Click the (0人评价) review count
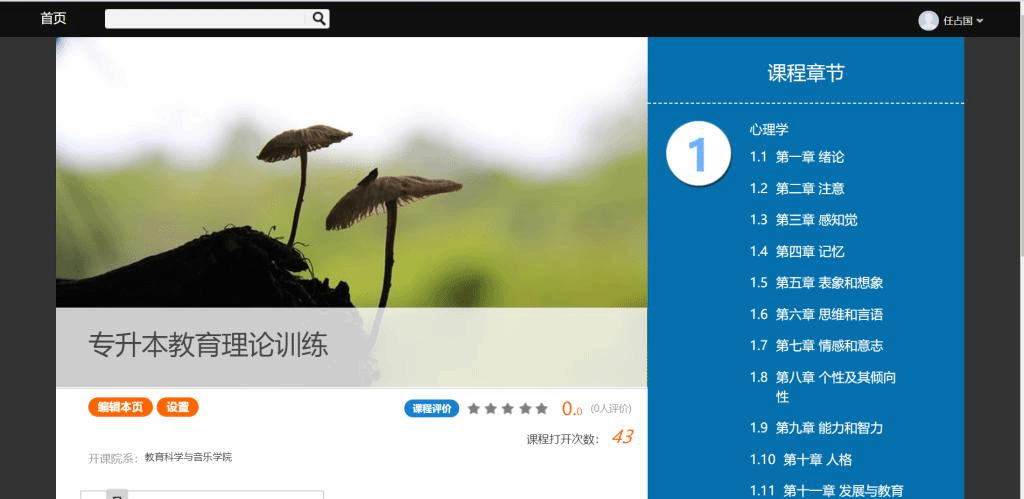The width and height of the screenshot is (1024, 499). tap(611, 409)
